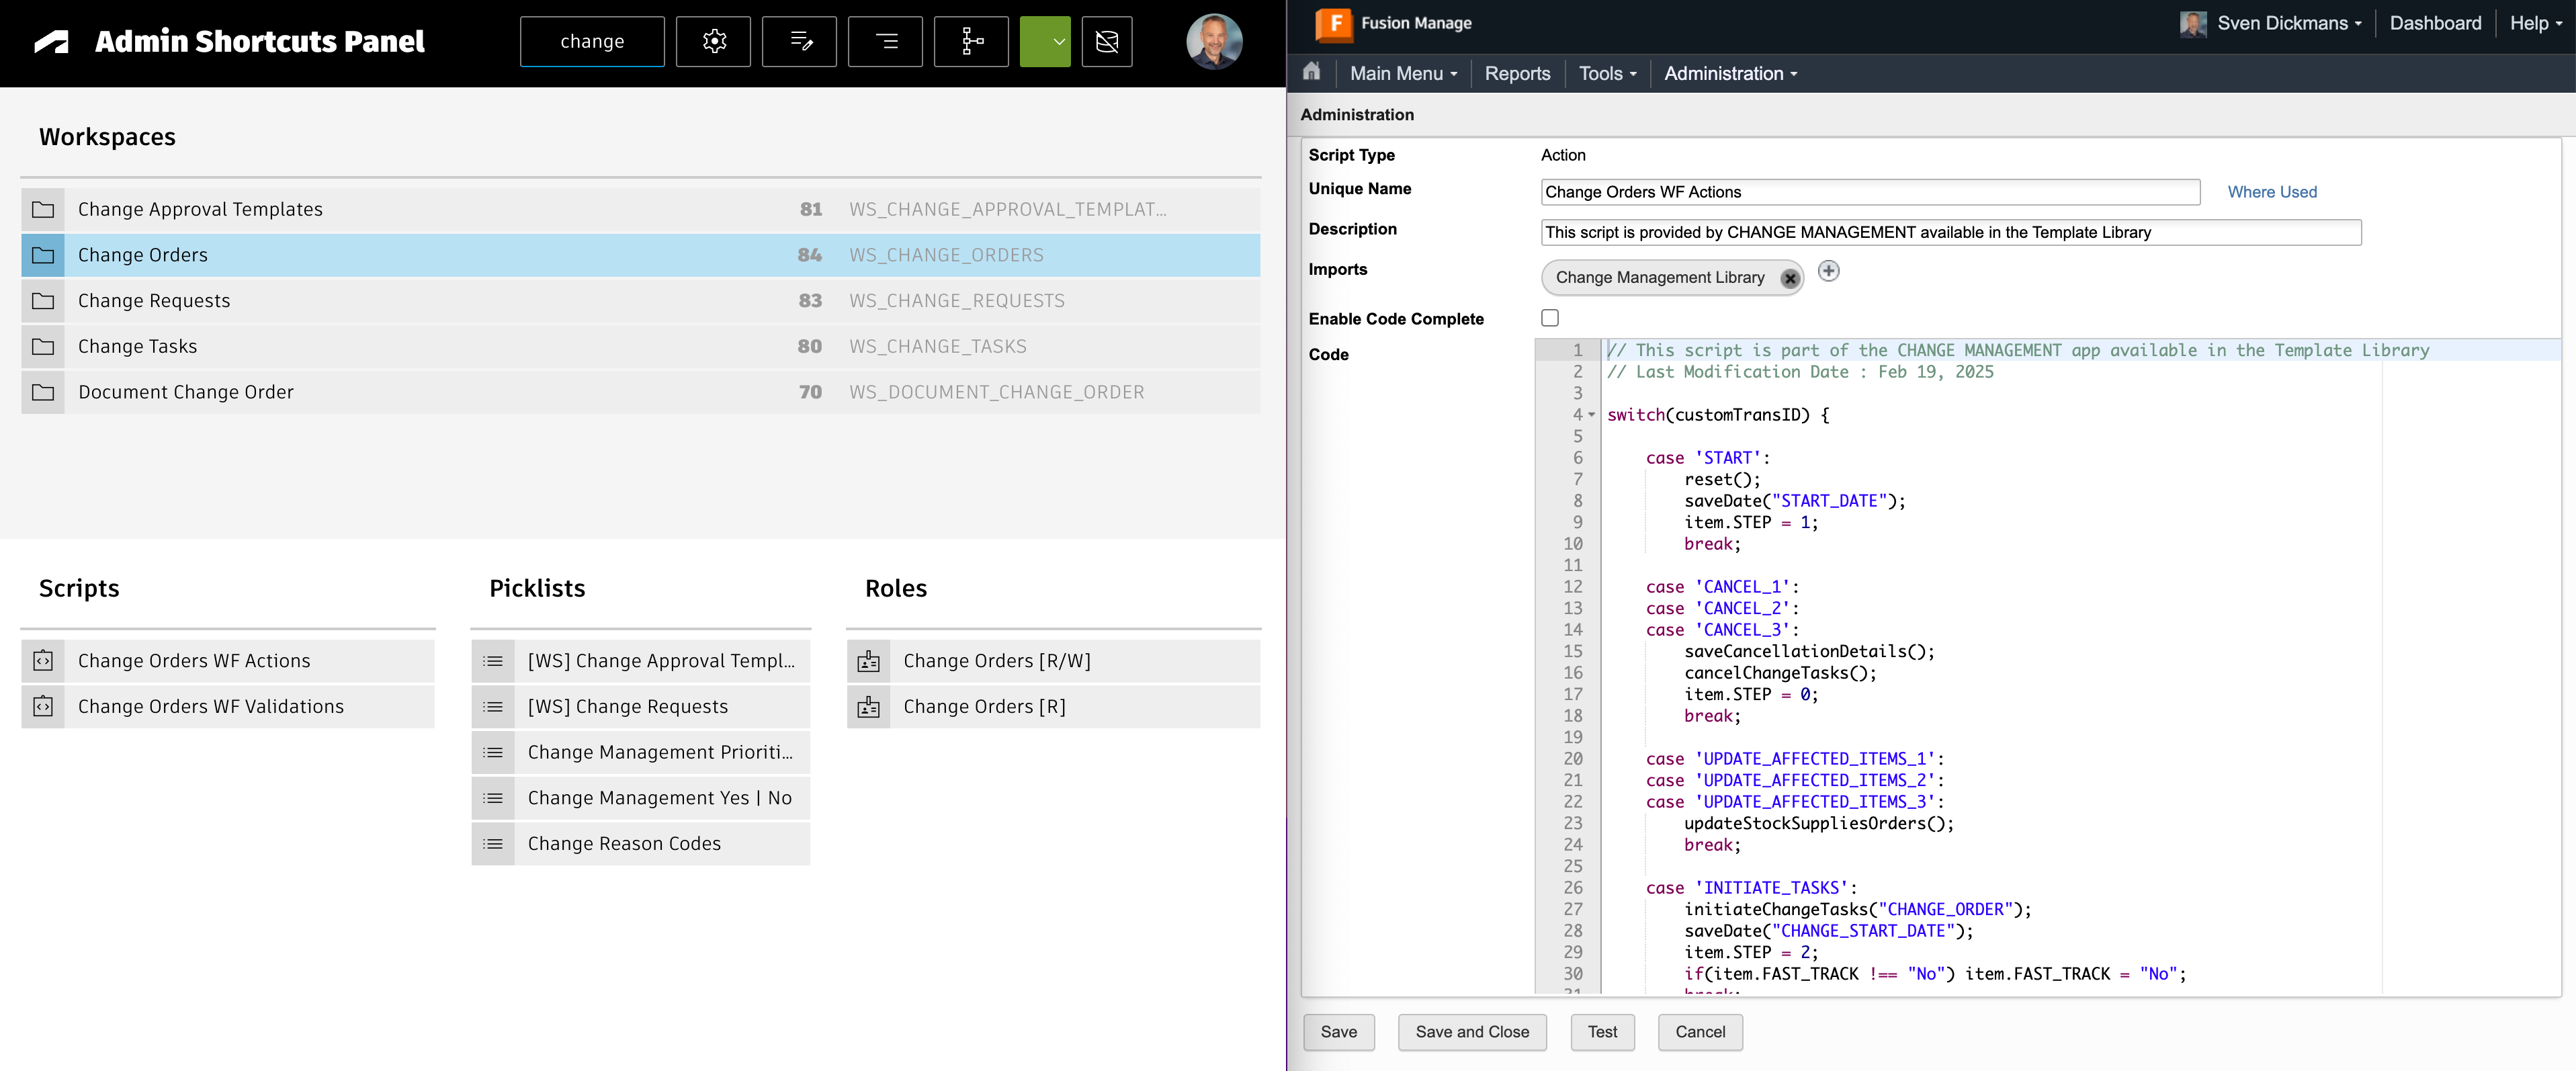Open the Administration dropdown menu
Viewport: 2576px width, 1071px height.
pyautogui.click(x=1730, y=73)
